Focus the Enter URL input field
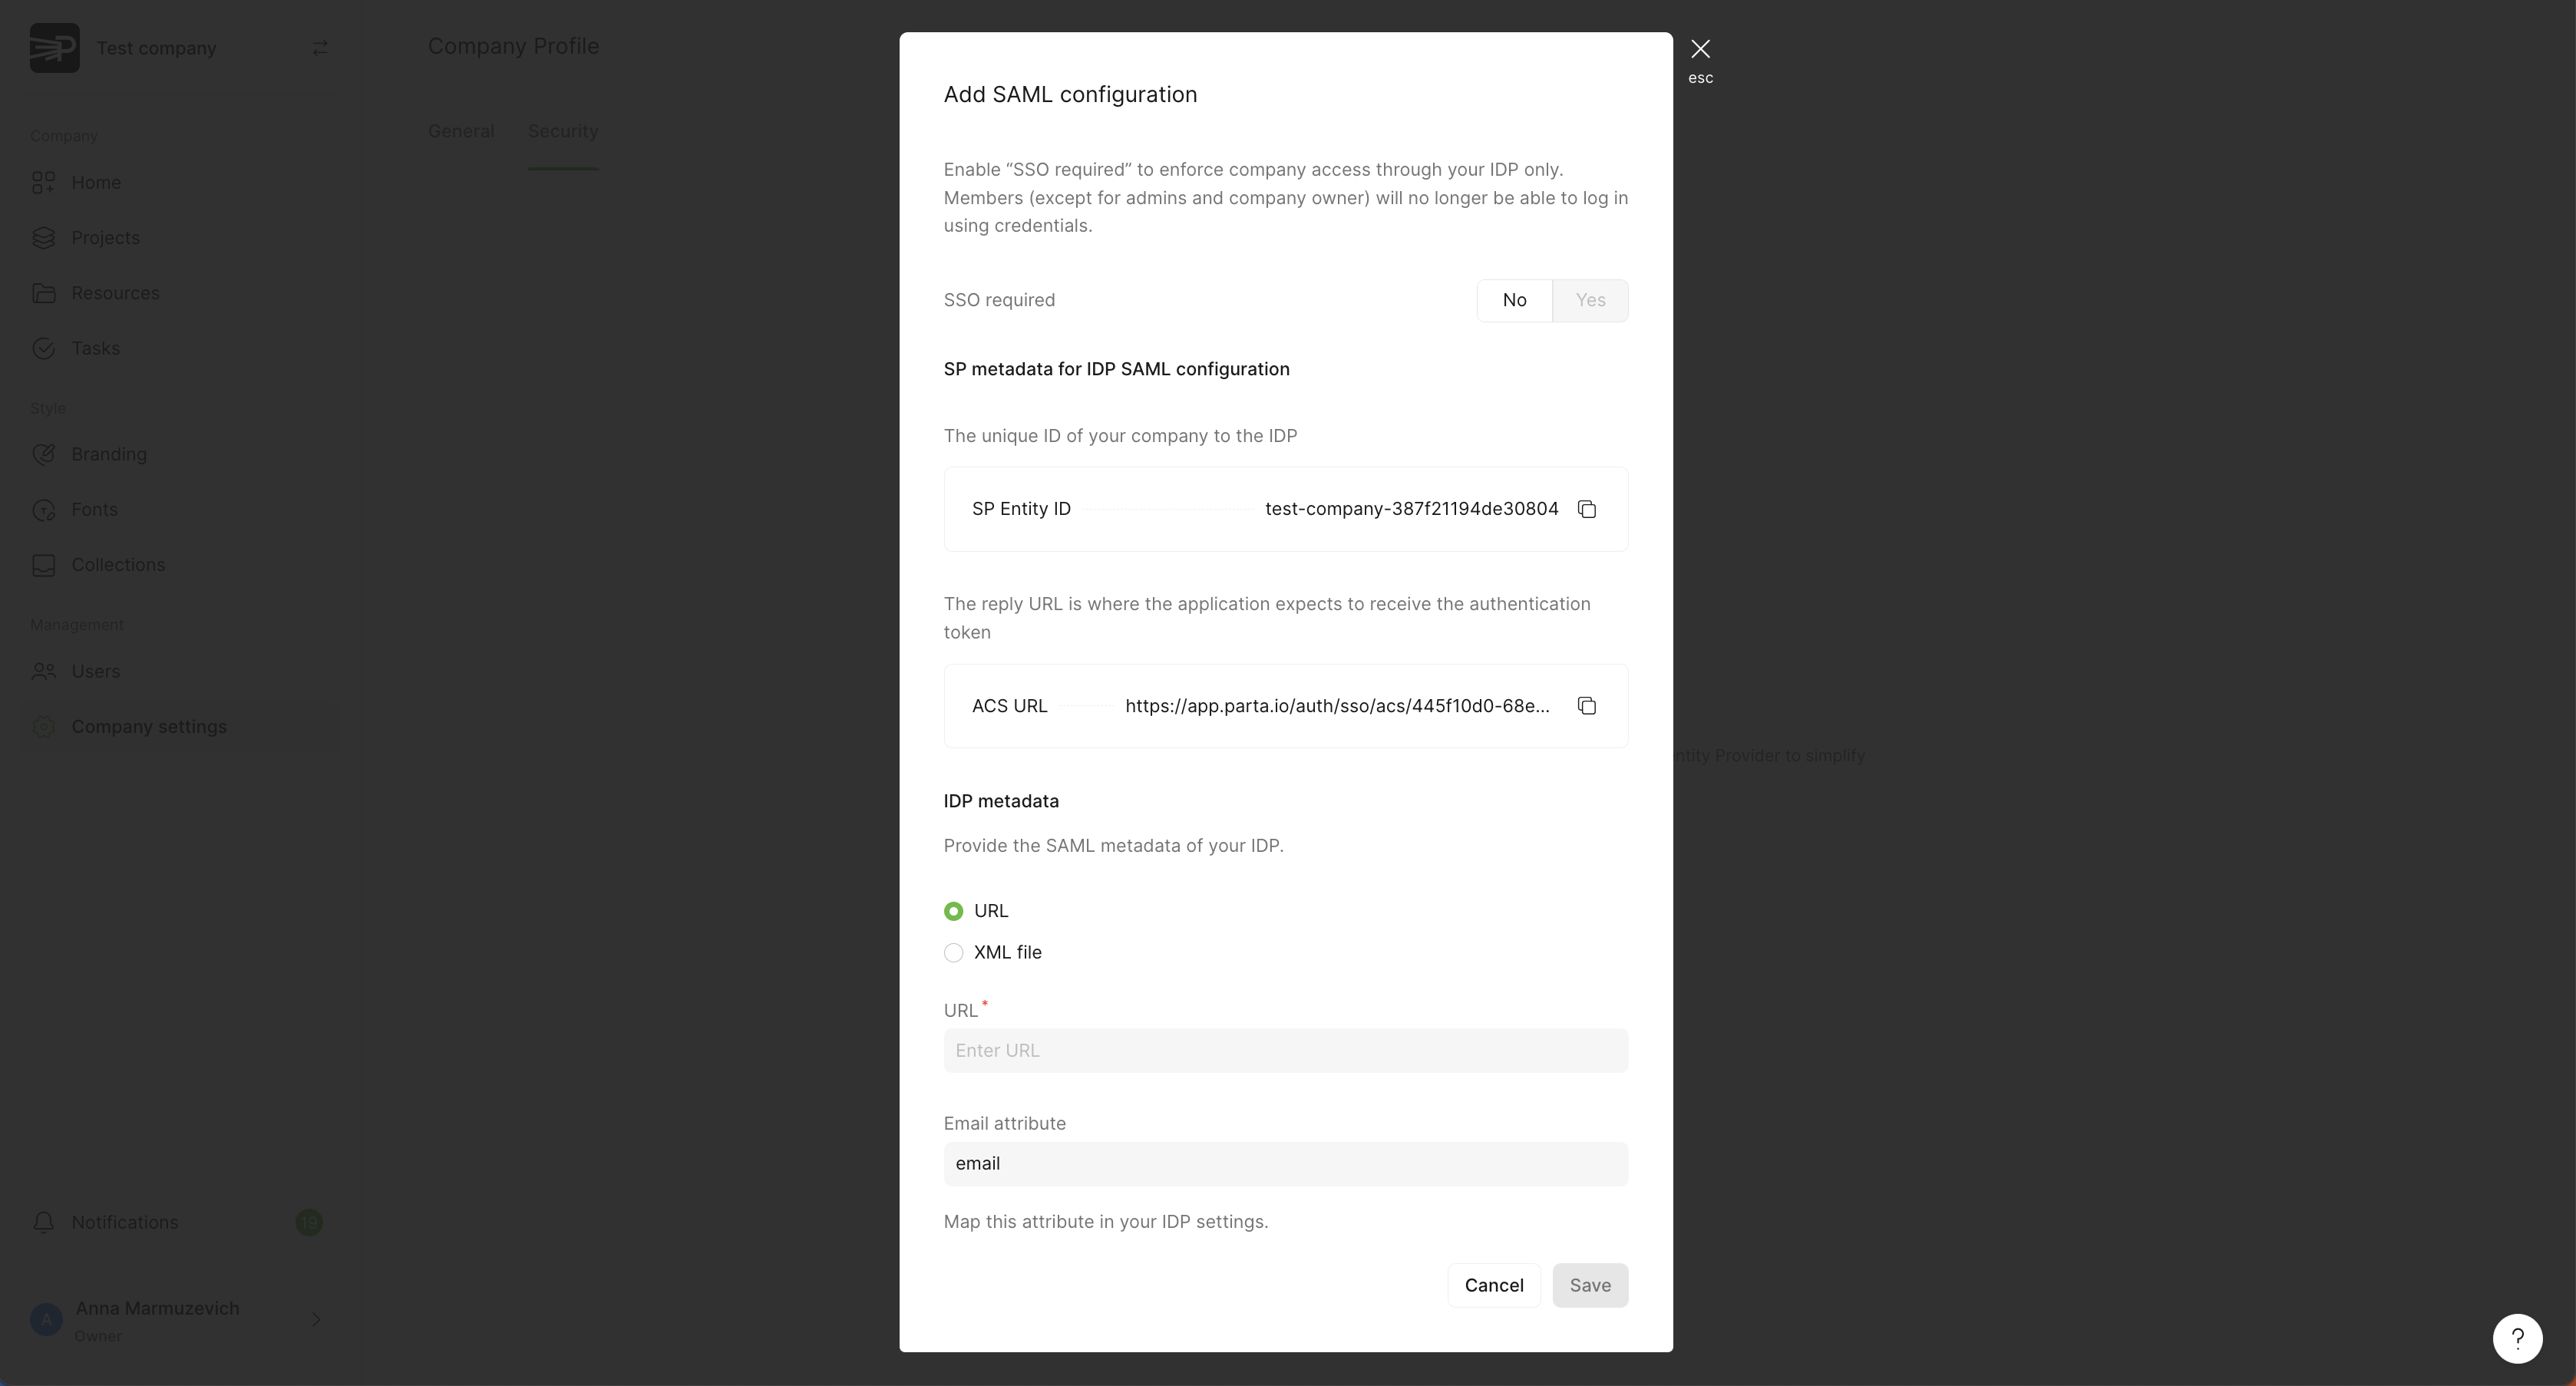2576x1386 pixels. point(1285,1050)
